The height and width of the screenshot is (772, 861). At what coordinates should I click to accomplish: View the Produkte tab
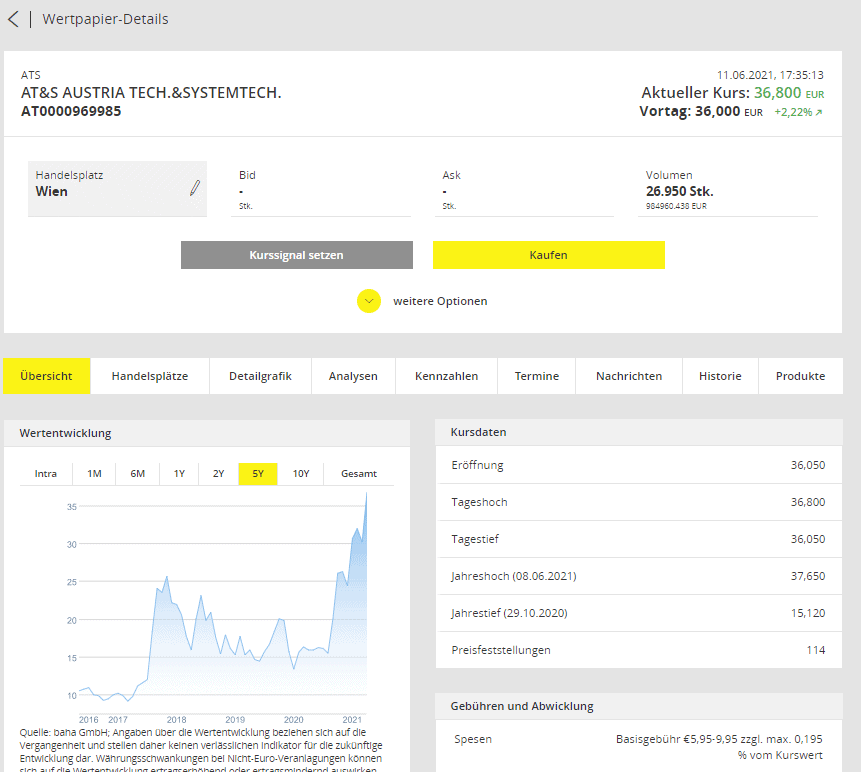click(x=800, y=376)
